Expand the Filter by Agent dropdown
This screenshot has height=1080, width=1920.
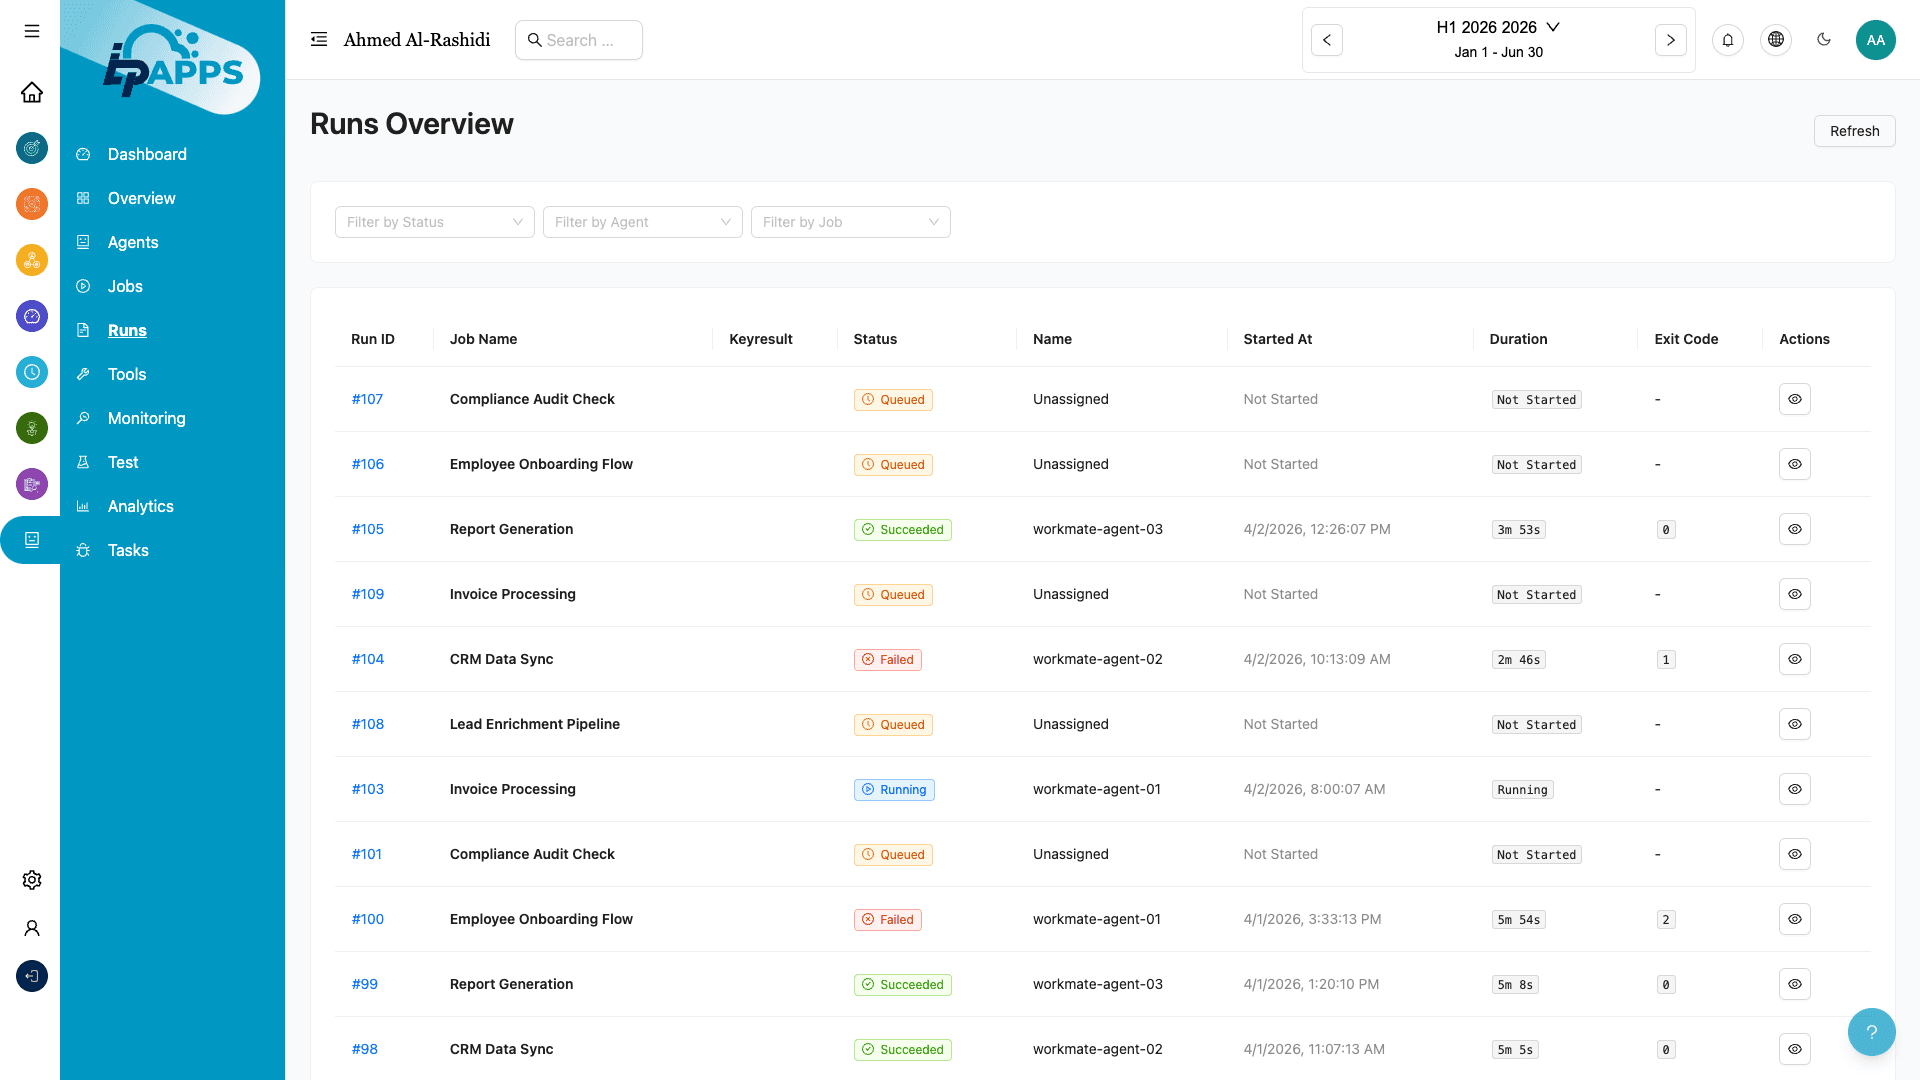click(x=642, y=222)
